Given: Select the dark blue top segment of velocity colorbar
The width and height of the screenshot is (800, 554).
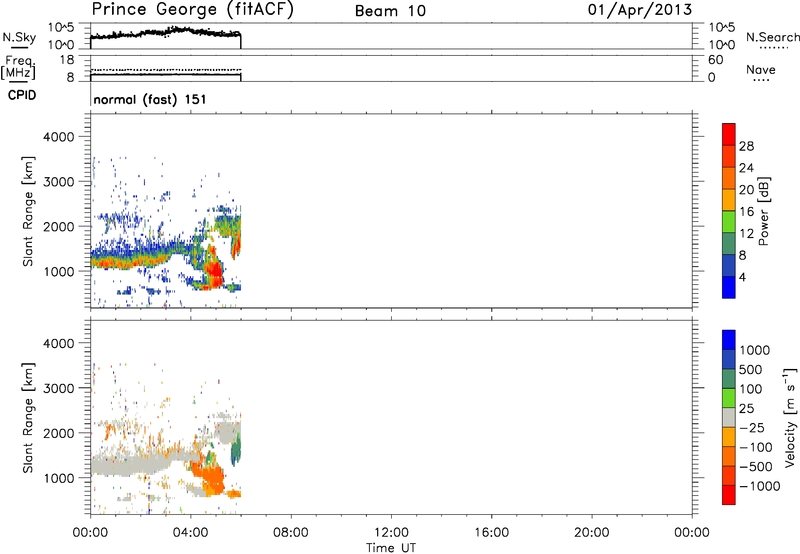Looking at the screenshot, I should tap(729, 340).
